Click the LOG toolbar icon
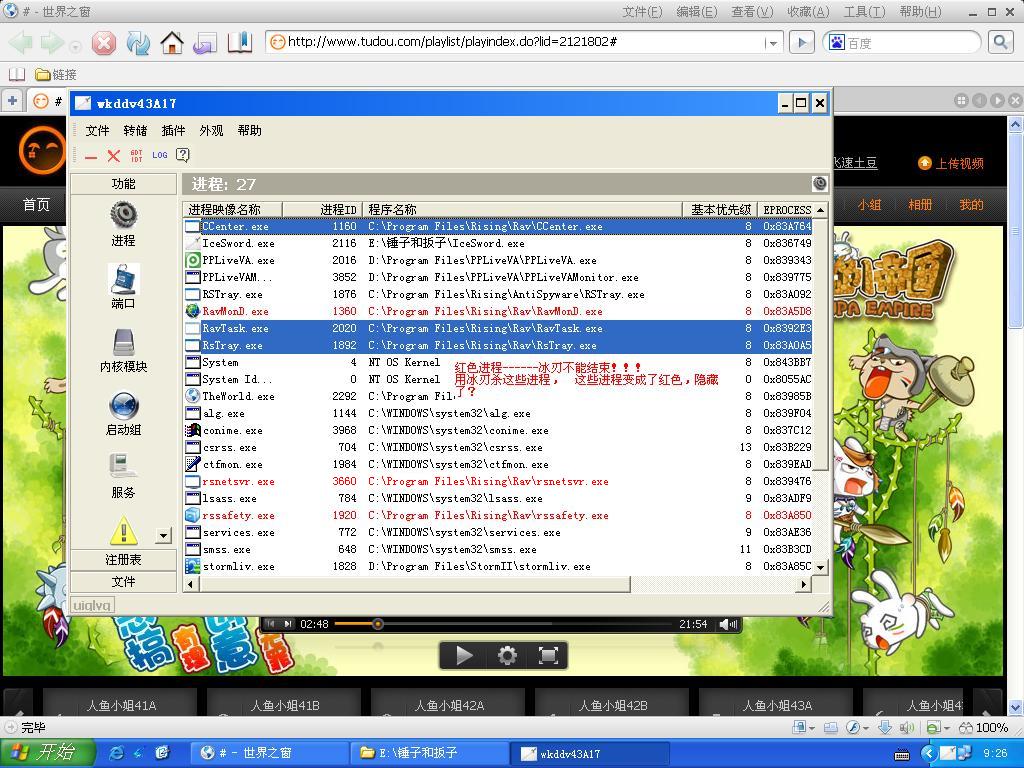1024x768 pixels. point(160,155)
